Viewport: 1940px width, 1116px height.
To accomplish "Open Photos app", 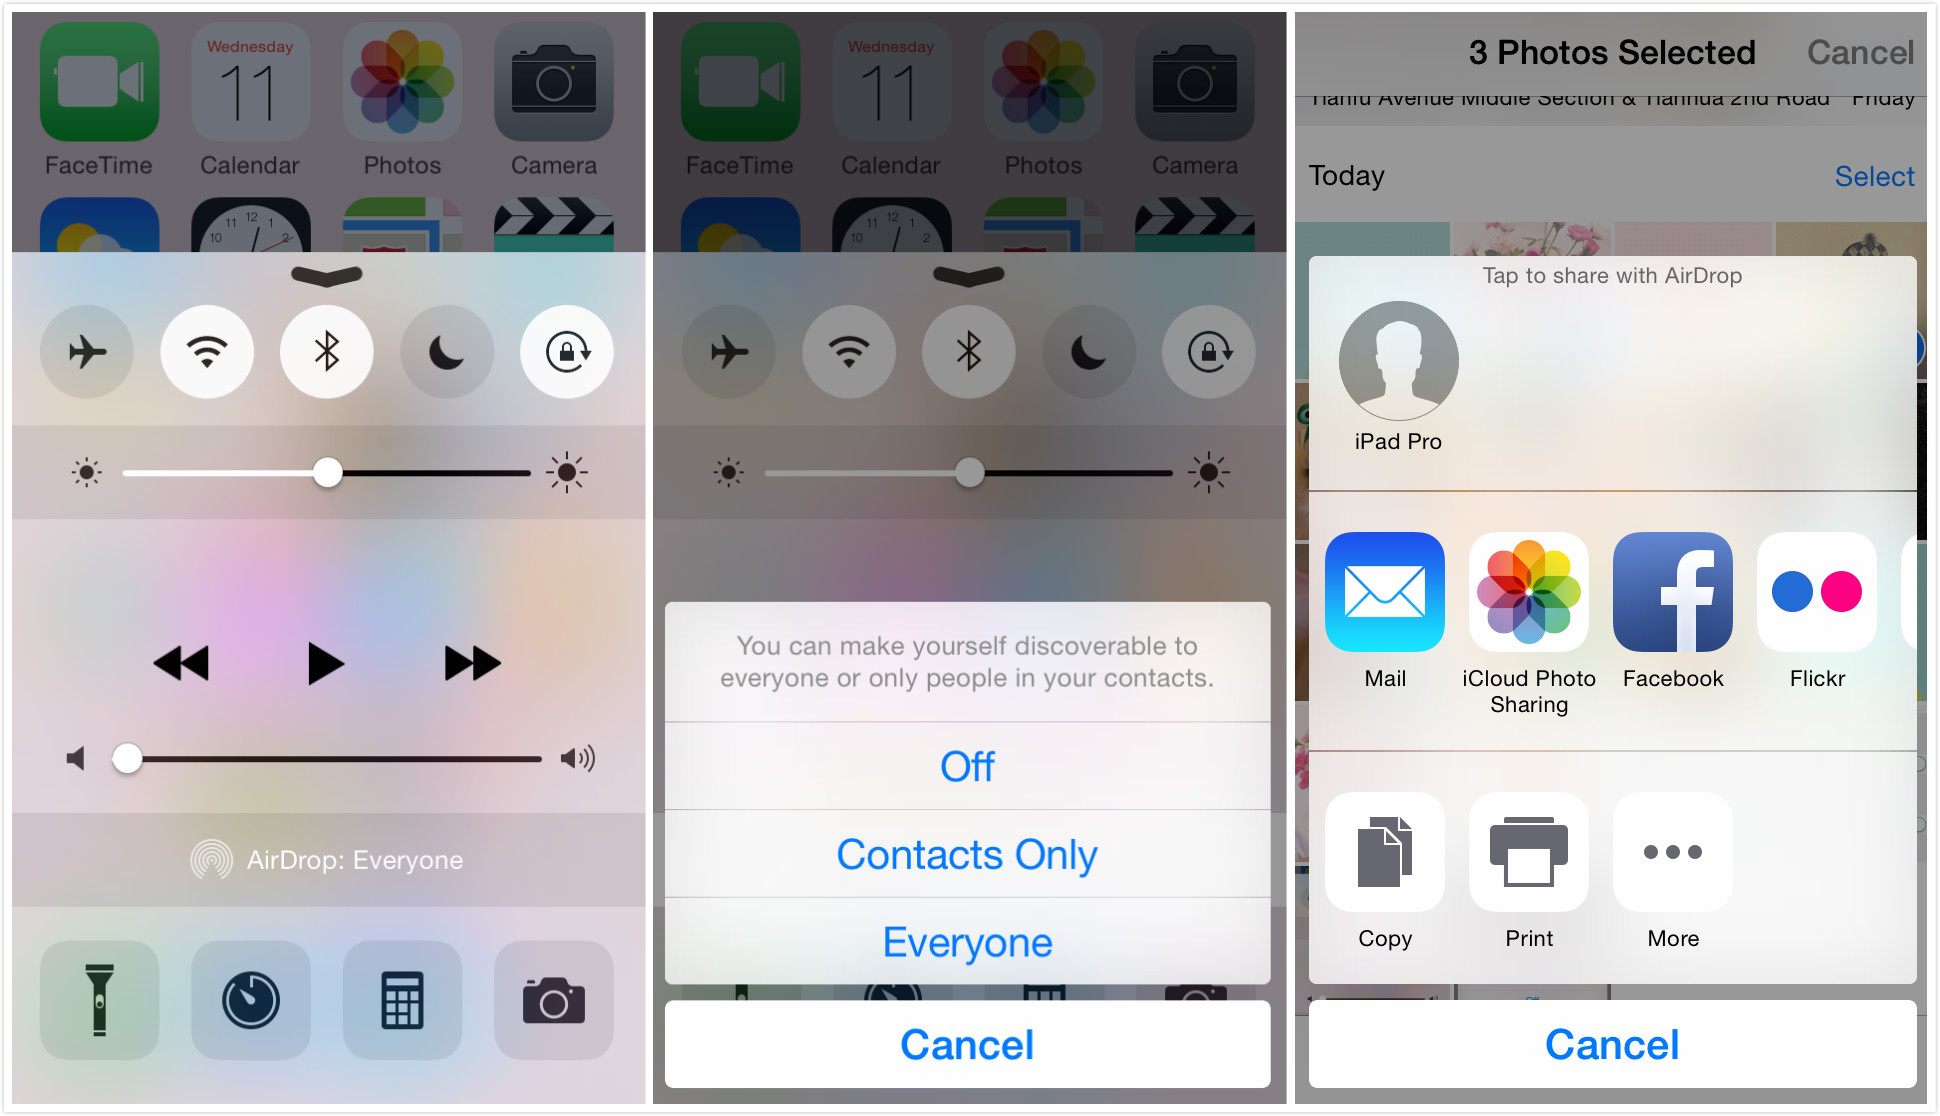I will (400, 87).
